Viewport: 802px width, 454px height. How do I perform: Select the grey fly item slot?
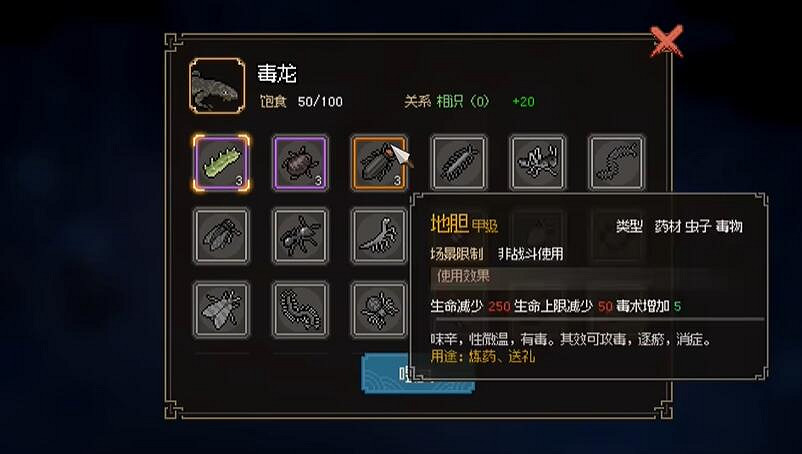pyautogui.click(x=221, y=309)
